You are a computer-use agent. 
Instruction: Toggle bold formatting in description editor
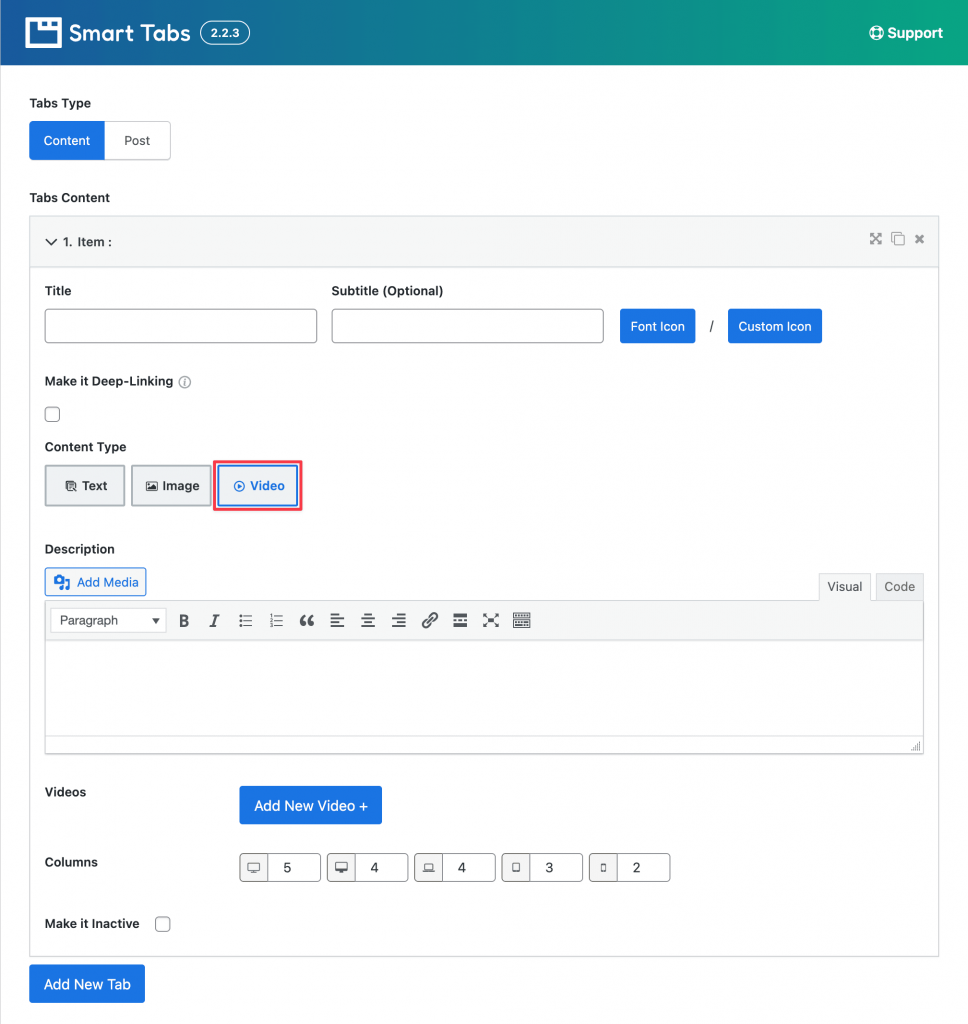[x=184, y=620]
